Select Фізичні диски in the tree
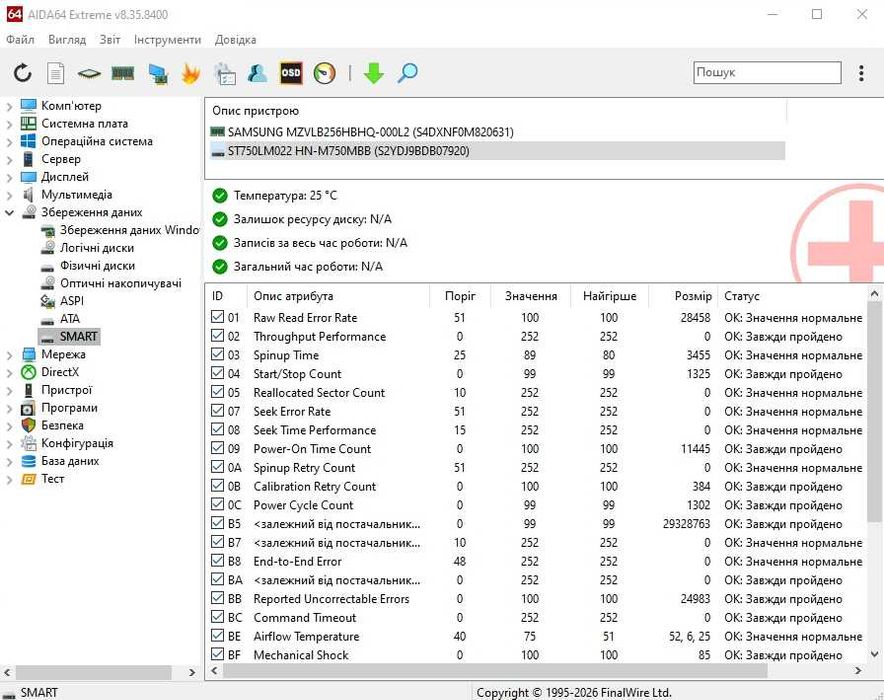Screen dimensions: 884x700 (98, 265)
